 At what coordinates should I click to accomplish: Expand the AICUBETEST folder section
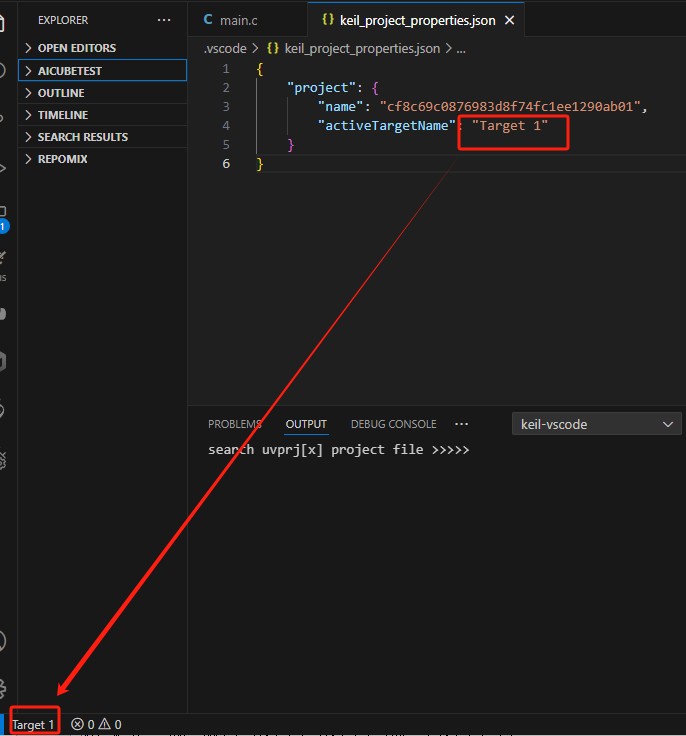102,70
